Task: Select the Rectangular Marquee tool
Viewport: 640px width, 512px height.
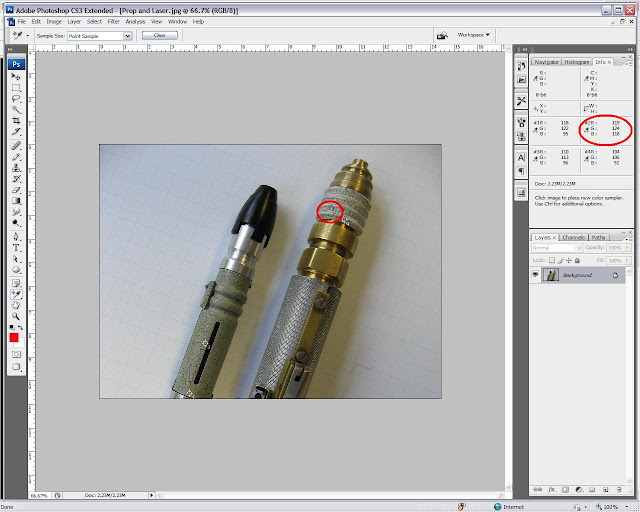Action: click(16, 87)
